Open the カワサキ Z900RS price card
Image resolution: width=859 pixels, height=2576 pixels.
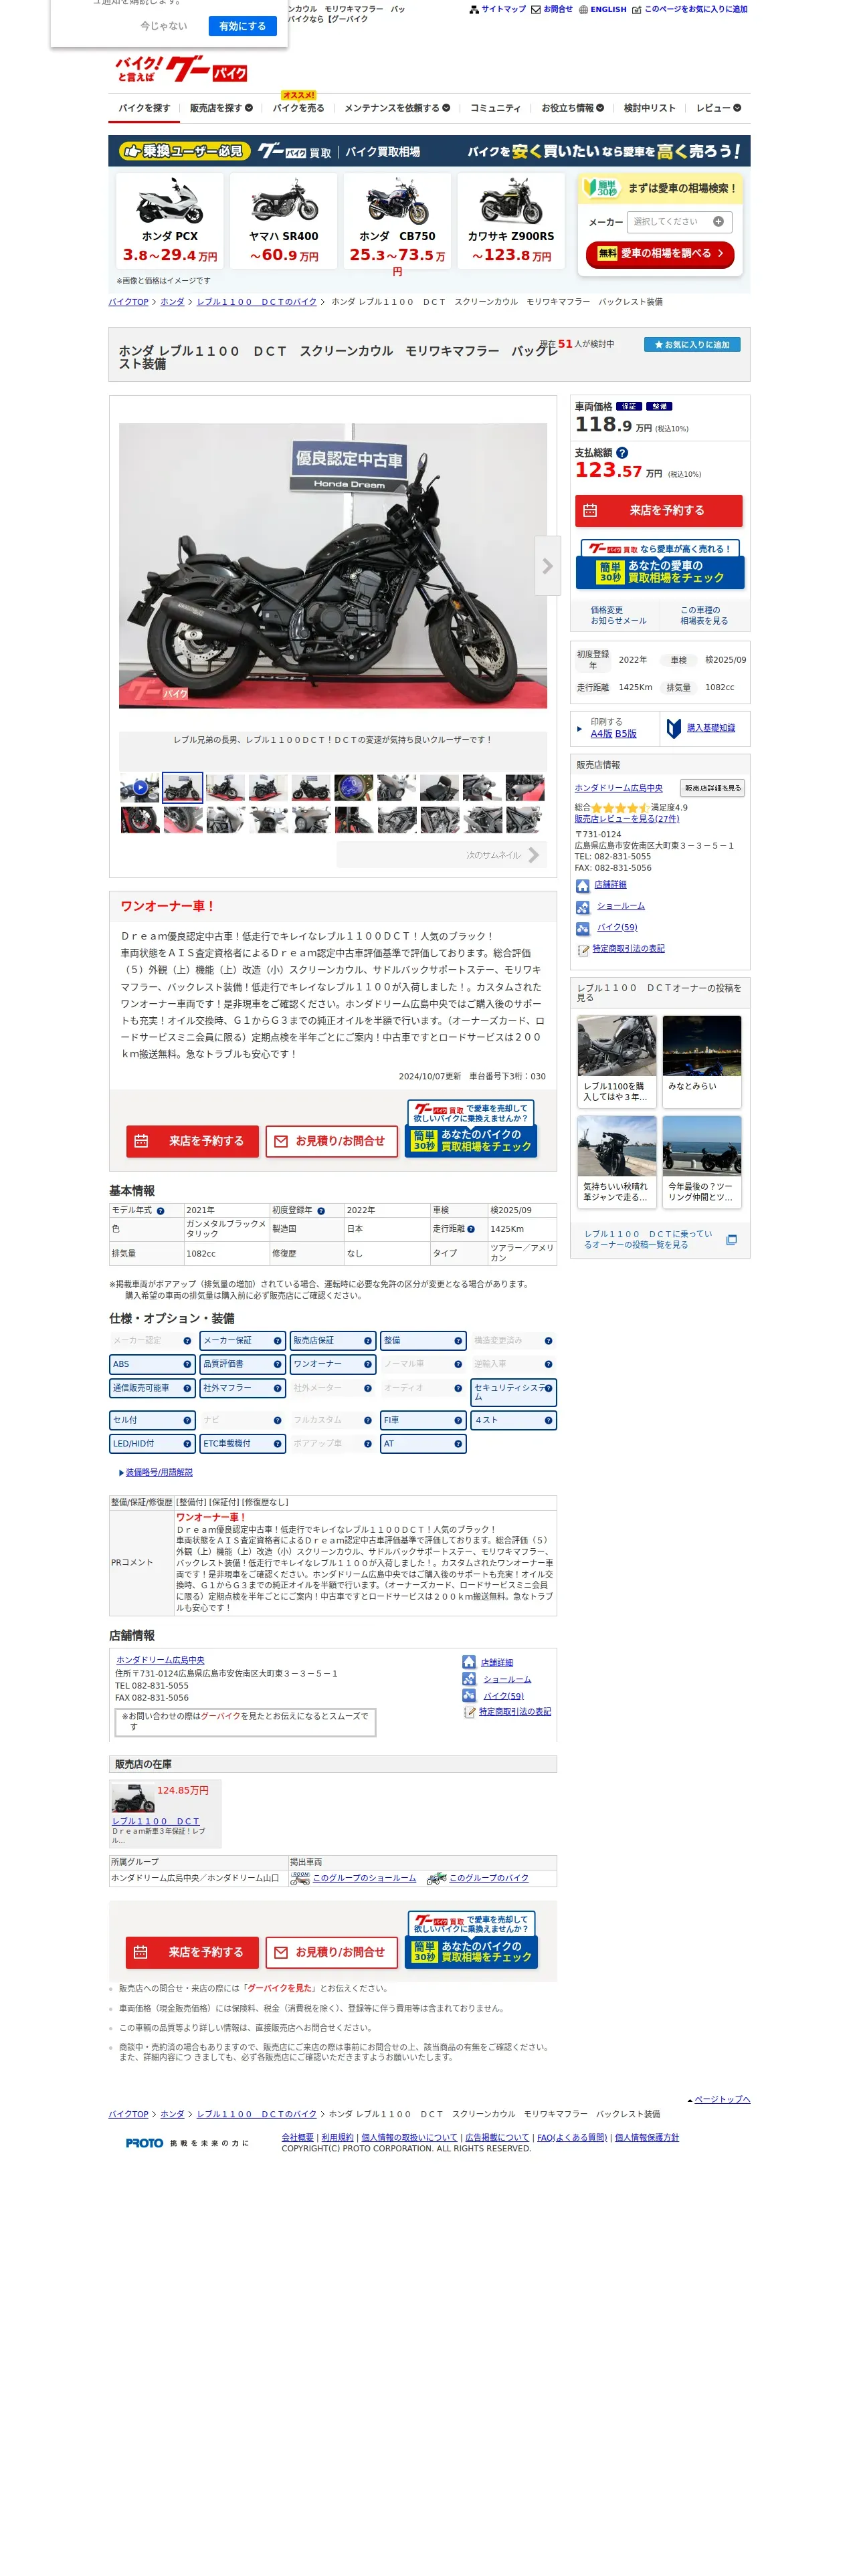click(511, 222)
